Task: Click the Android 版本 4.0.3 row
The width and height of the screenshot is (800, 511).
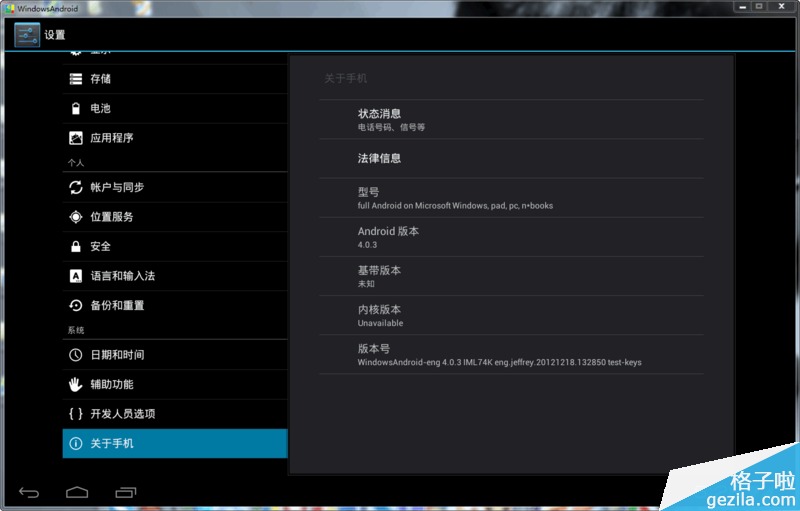Action: pyautogui.click(x=511, y=237)
